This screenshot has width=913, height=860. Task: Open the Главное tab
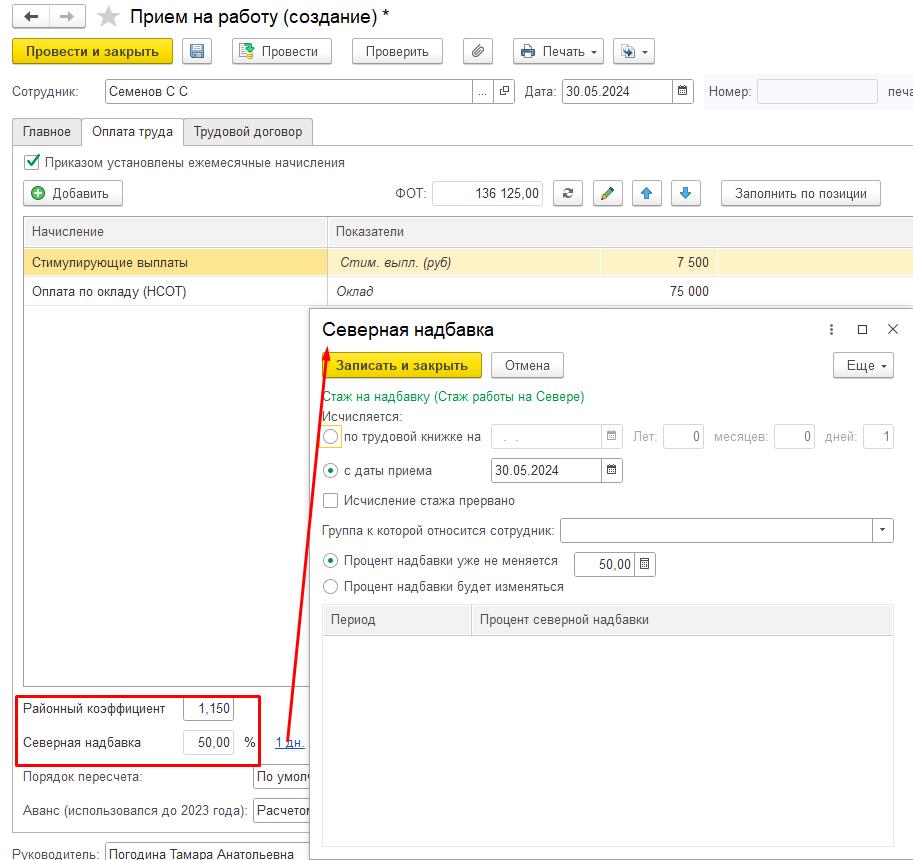coord(47,132)
